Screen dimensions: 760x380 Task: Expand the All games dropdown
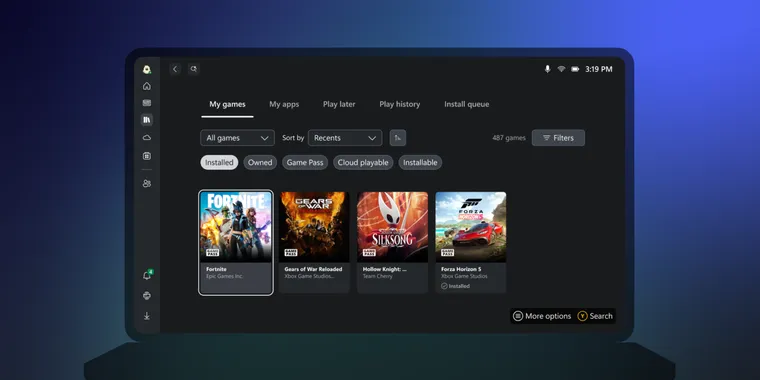(x=238, y=138)
